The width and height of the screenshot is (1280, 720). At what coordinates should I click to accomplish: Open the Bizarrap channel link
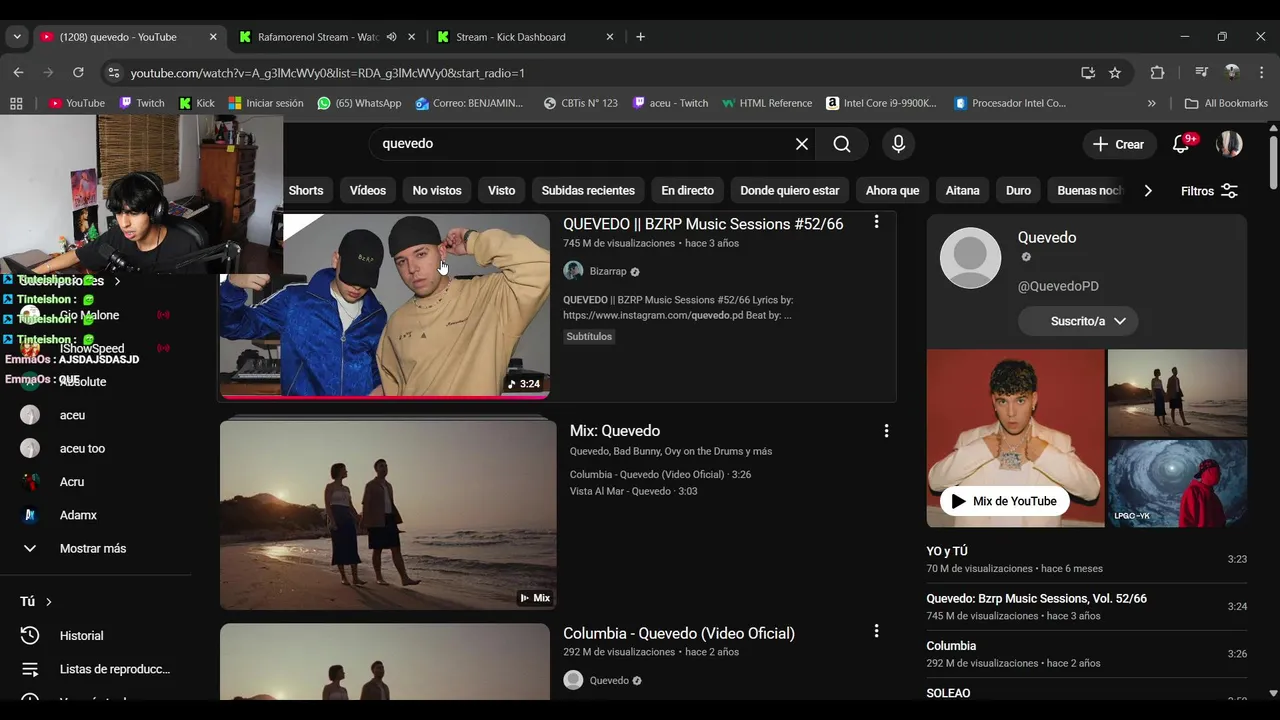pos(607,271)
